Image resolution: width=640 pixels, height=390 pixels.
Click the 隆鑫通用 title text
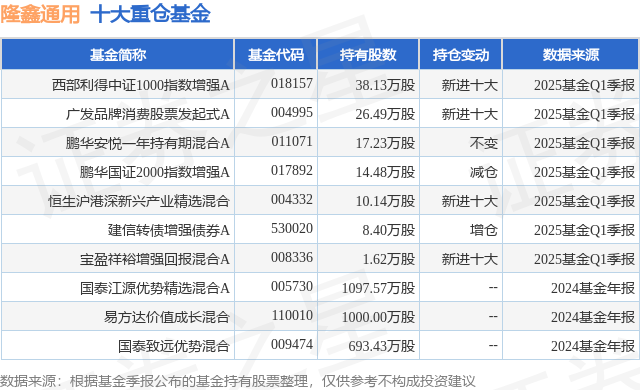[x=40, y=14]
